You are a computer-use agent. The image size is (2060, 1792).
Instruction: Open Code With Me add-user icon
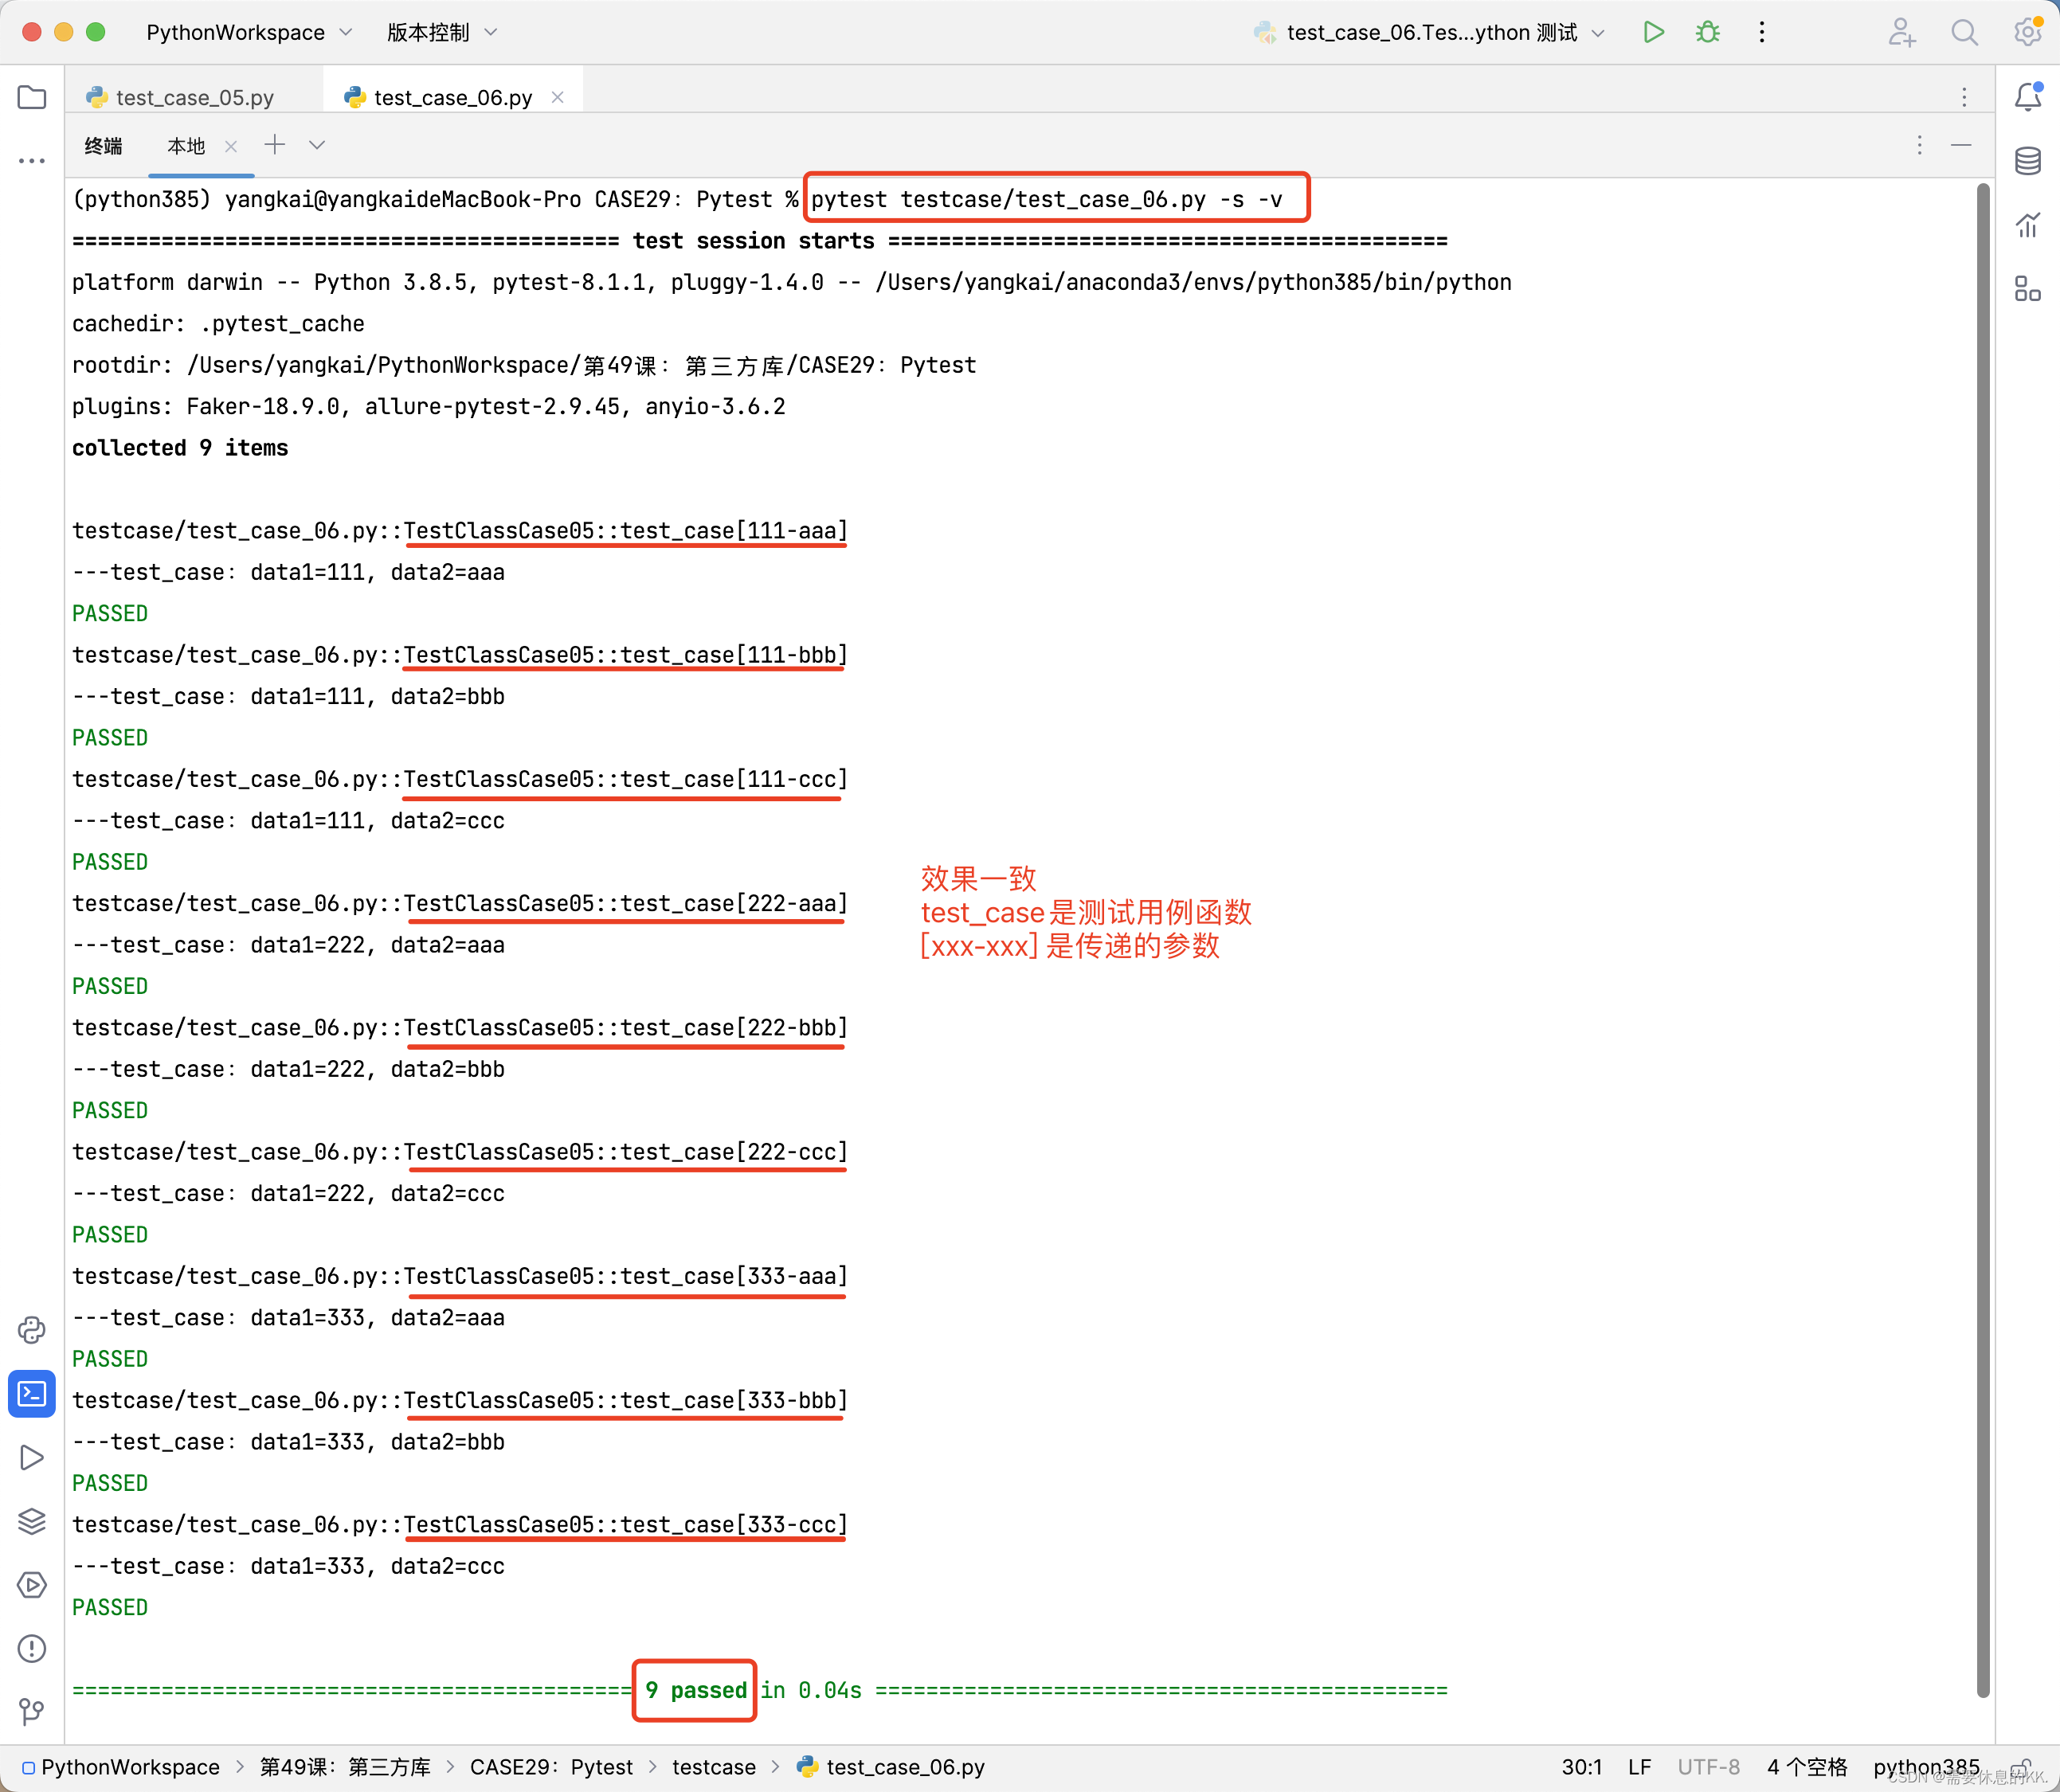click(x=1901, y=32)
